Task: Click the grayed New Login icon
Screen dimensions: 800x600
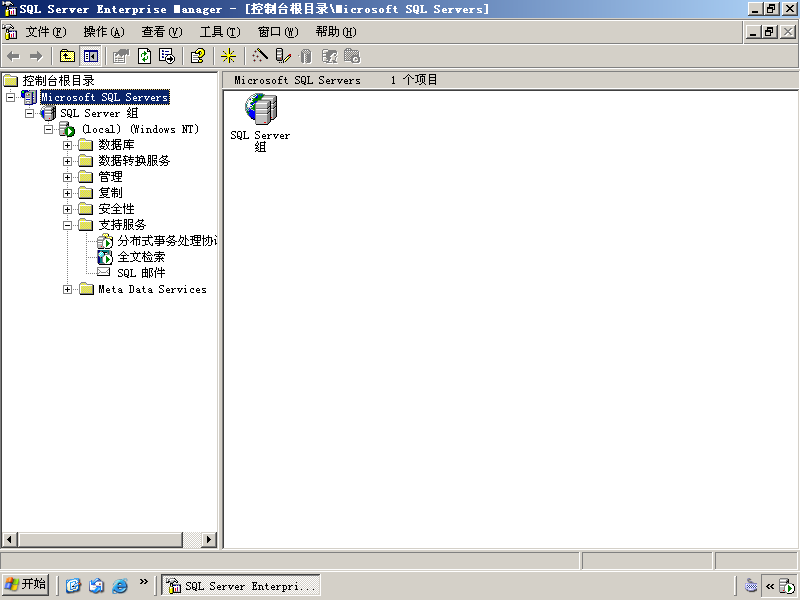Action: tap(329, 56)
